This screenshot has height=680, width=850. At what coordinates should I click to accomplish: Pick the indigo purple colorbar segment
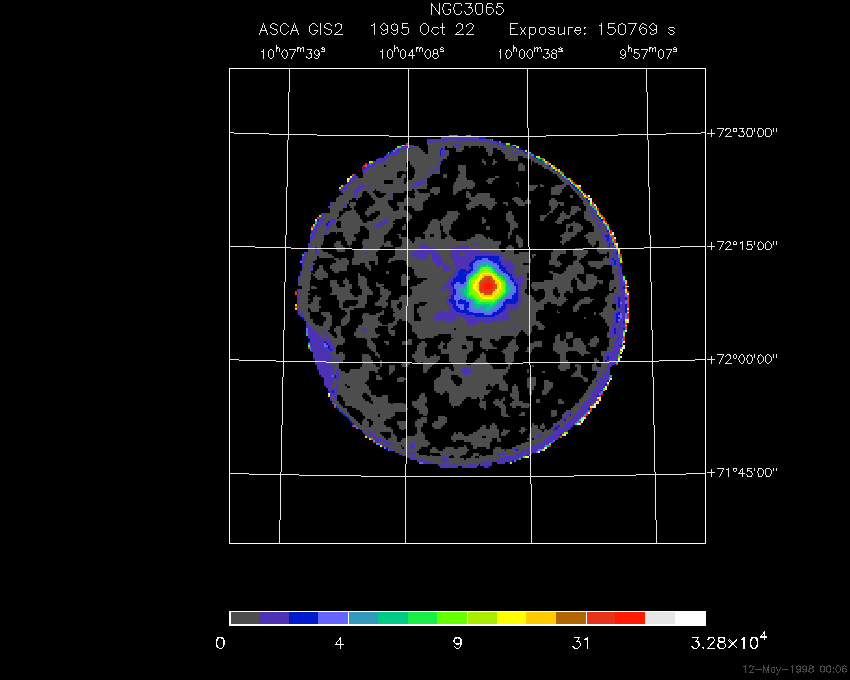(x=274, y=618)
